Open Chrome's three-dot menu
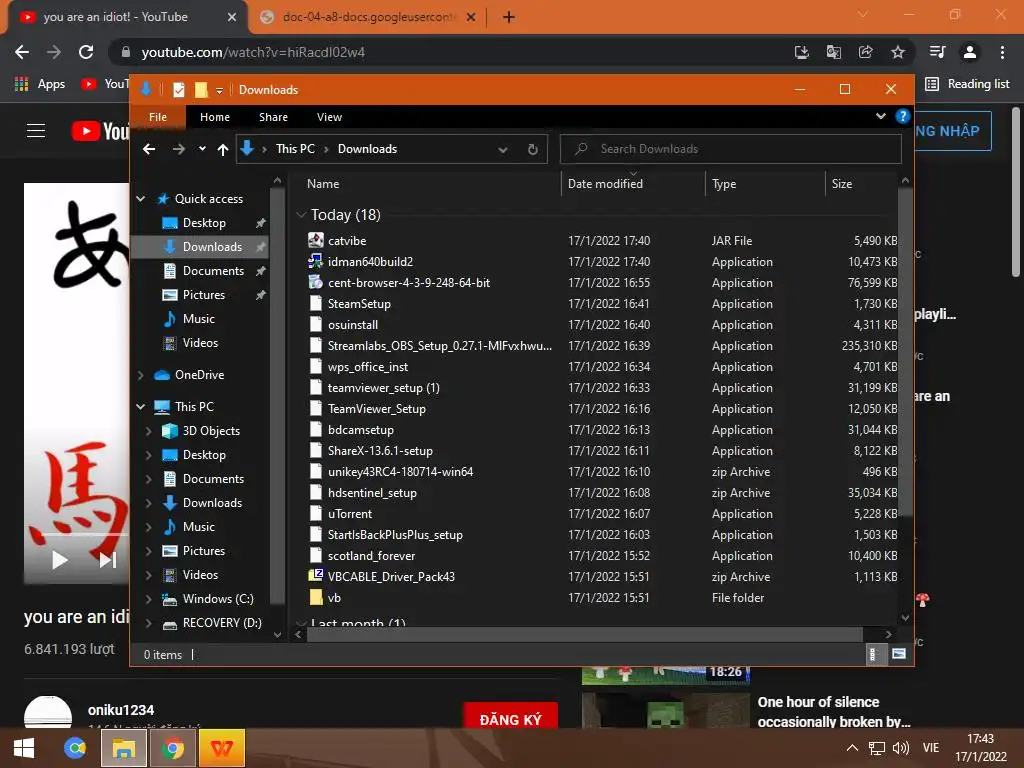The height and width of the screenshot is (768, 1024). pos(1002,52)
